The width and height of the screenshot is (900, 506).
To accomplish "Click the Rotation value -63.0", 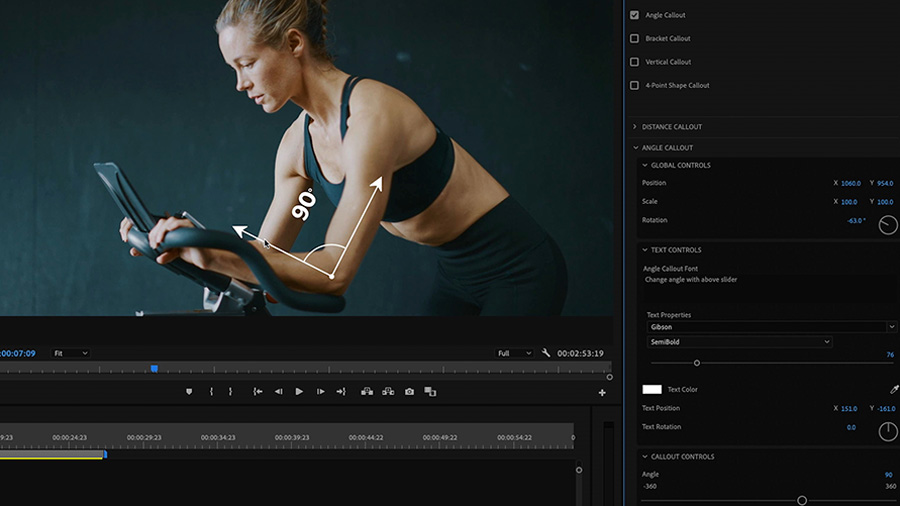I will tap(856, 220).
